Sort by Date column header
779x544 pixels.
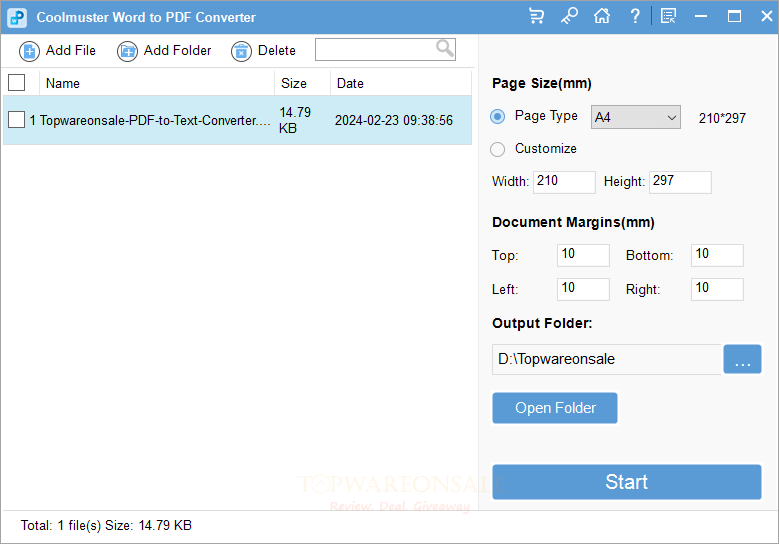(400, 83)
